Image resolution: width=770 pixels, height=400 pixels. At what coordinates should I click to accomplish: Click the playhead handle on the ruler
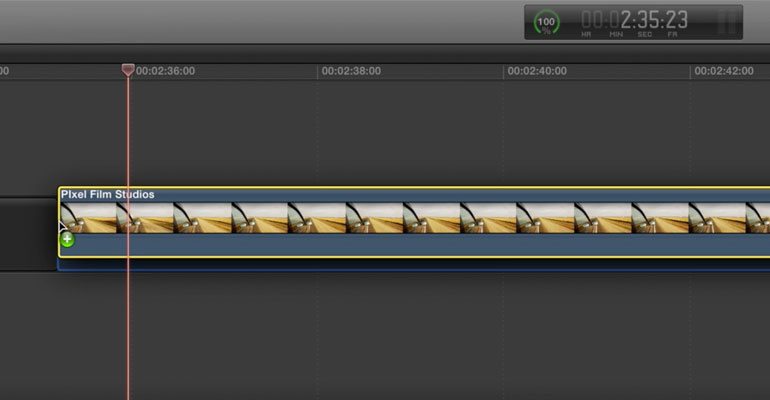coord(128,70)
